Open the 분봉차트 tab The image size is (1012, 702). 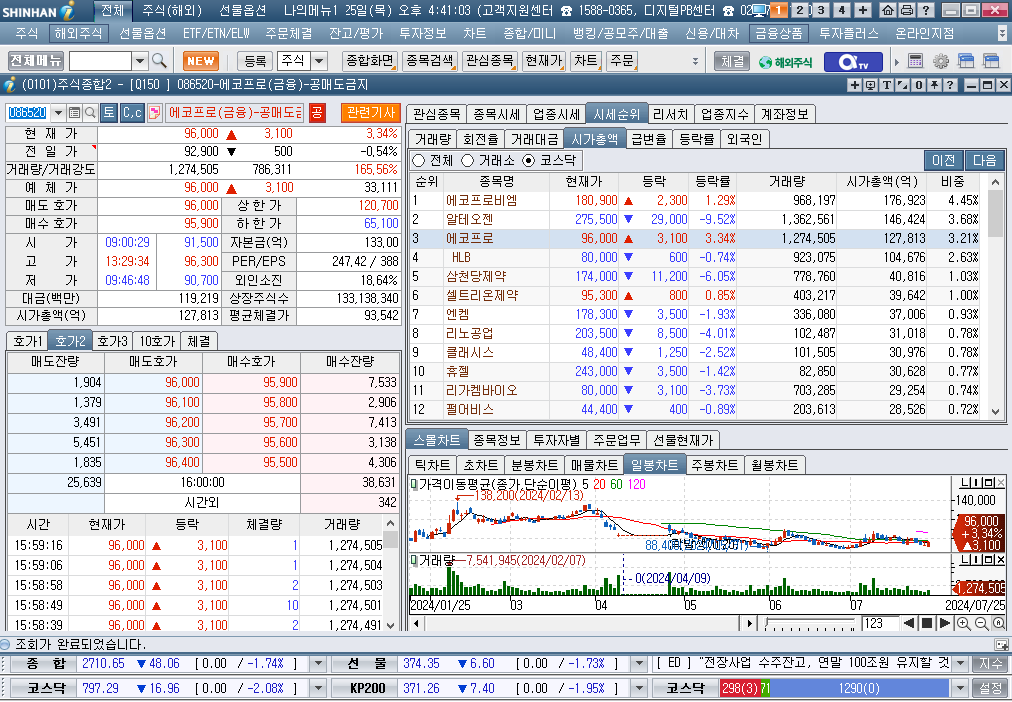pos(534,465)
